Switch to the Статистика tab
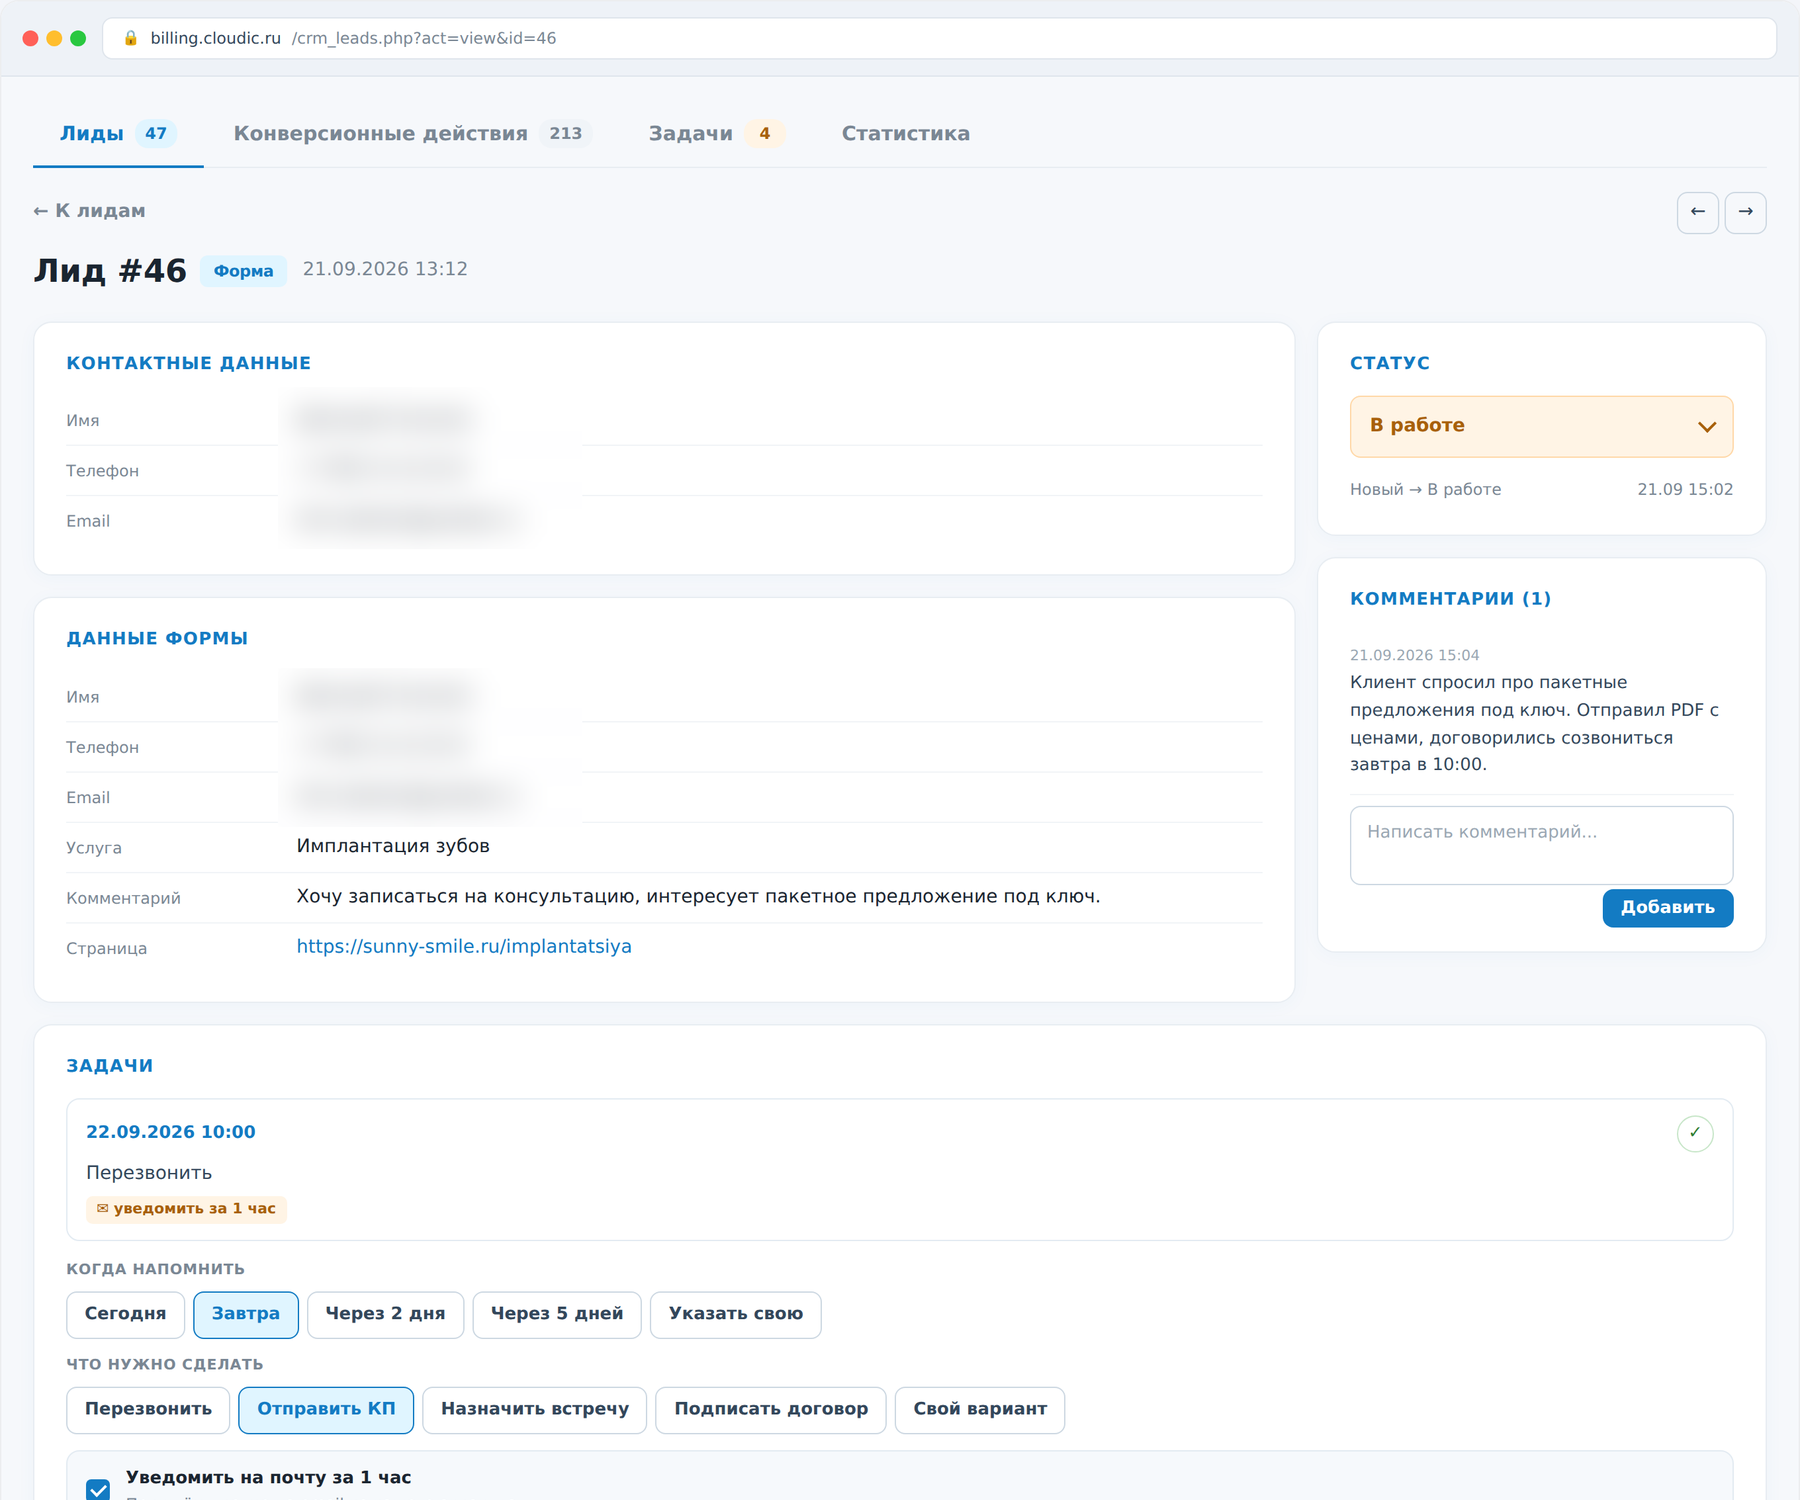The height and width of the screenshot is (1500, 1800). [x=905, y=134]
